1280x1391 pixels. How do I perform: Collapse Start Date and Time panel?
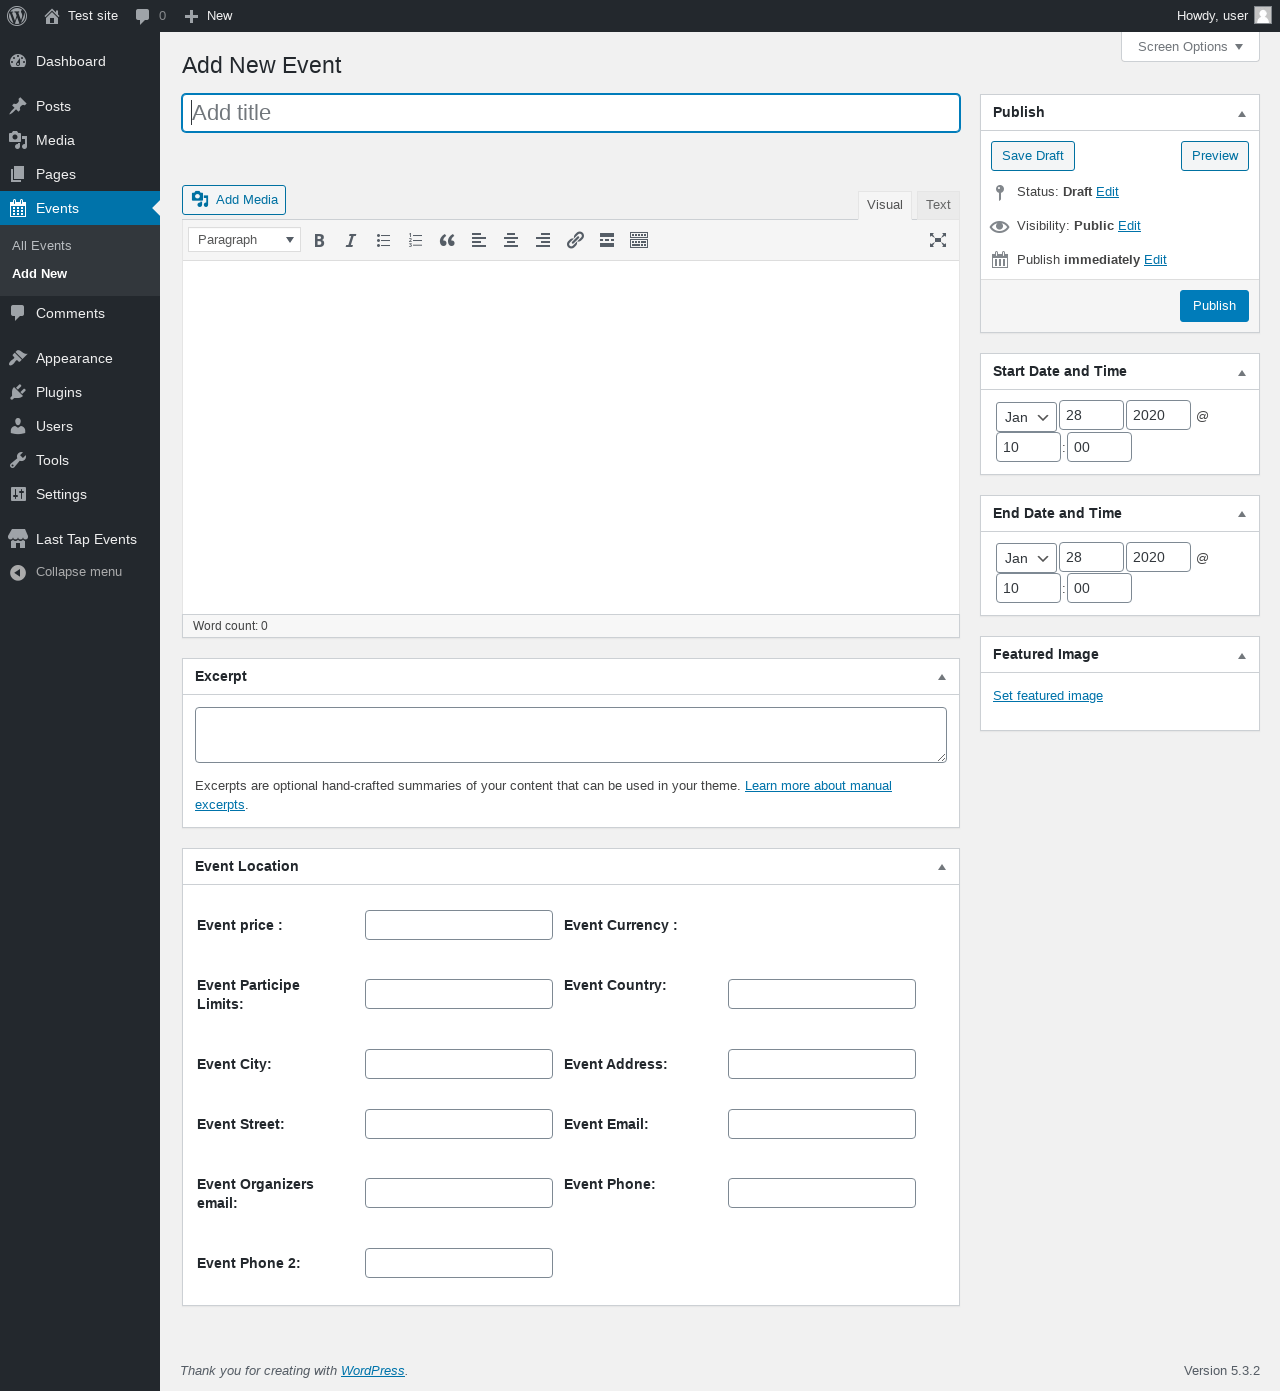click(x=1242, y=372)
